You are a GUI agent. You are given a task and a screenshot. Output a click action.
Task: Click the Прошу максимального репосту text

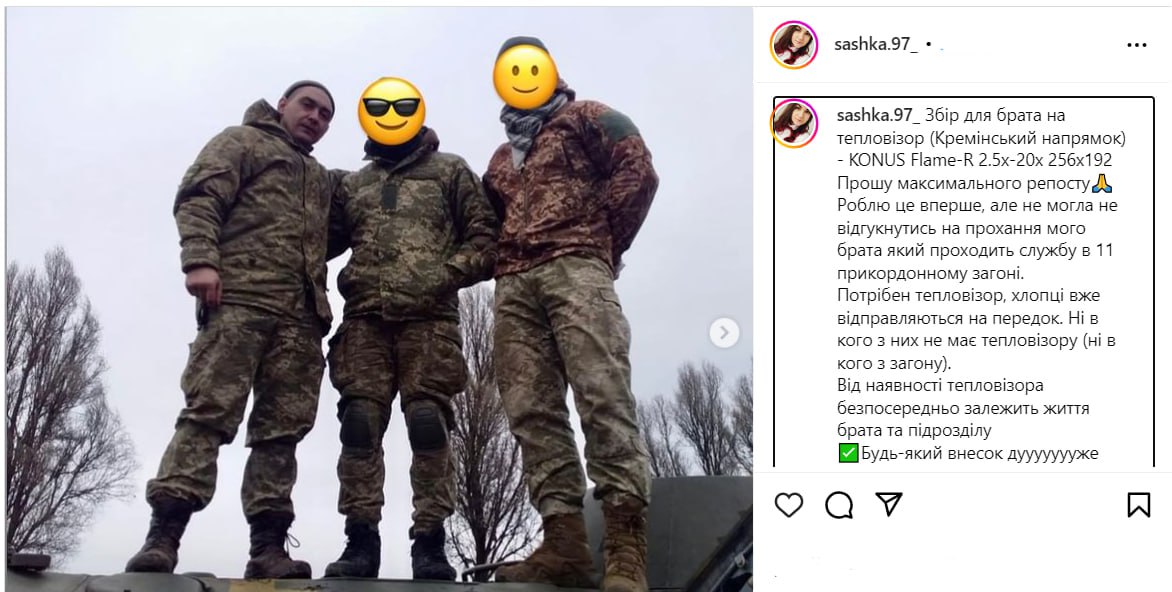click(x=963, y=183)
